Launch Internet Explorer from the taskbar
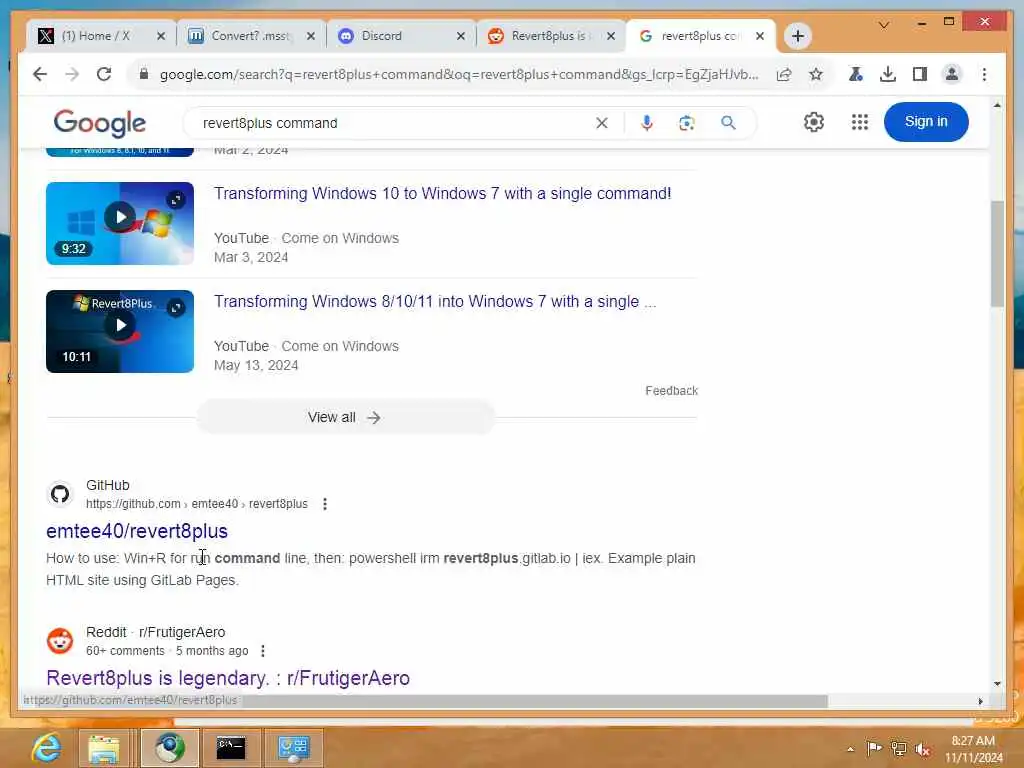 (x=46, y=748)
